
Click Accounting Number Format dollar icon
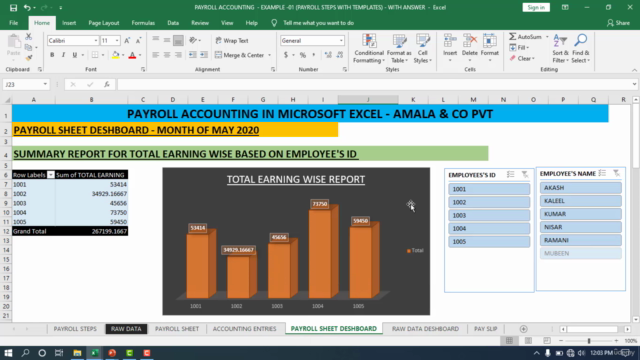286,55
